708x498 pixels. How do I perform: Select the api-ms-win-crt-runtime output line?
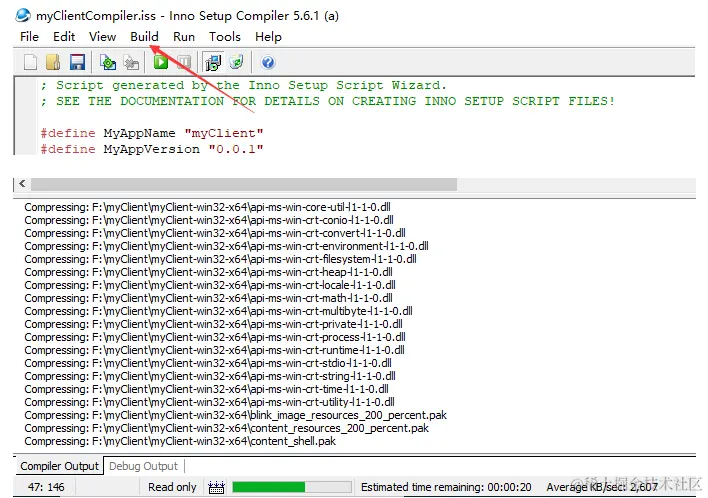[214, 350]
